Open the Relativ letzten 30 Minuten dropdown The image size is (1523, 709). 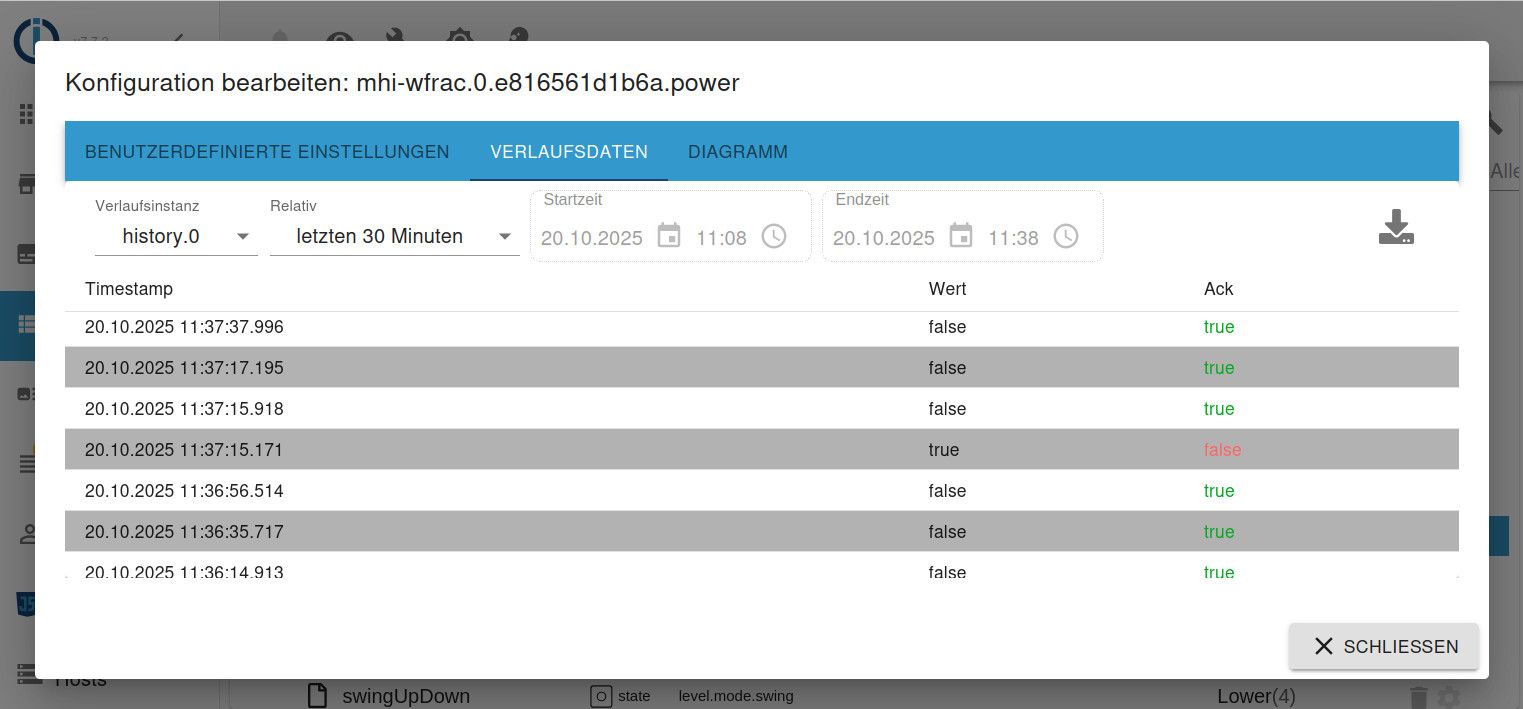coord(395,237)
